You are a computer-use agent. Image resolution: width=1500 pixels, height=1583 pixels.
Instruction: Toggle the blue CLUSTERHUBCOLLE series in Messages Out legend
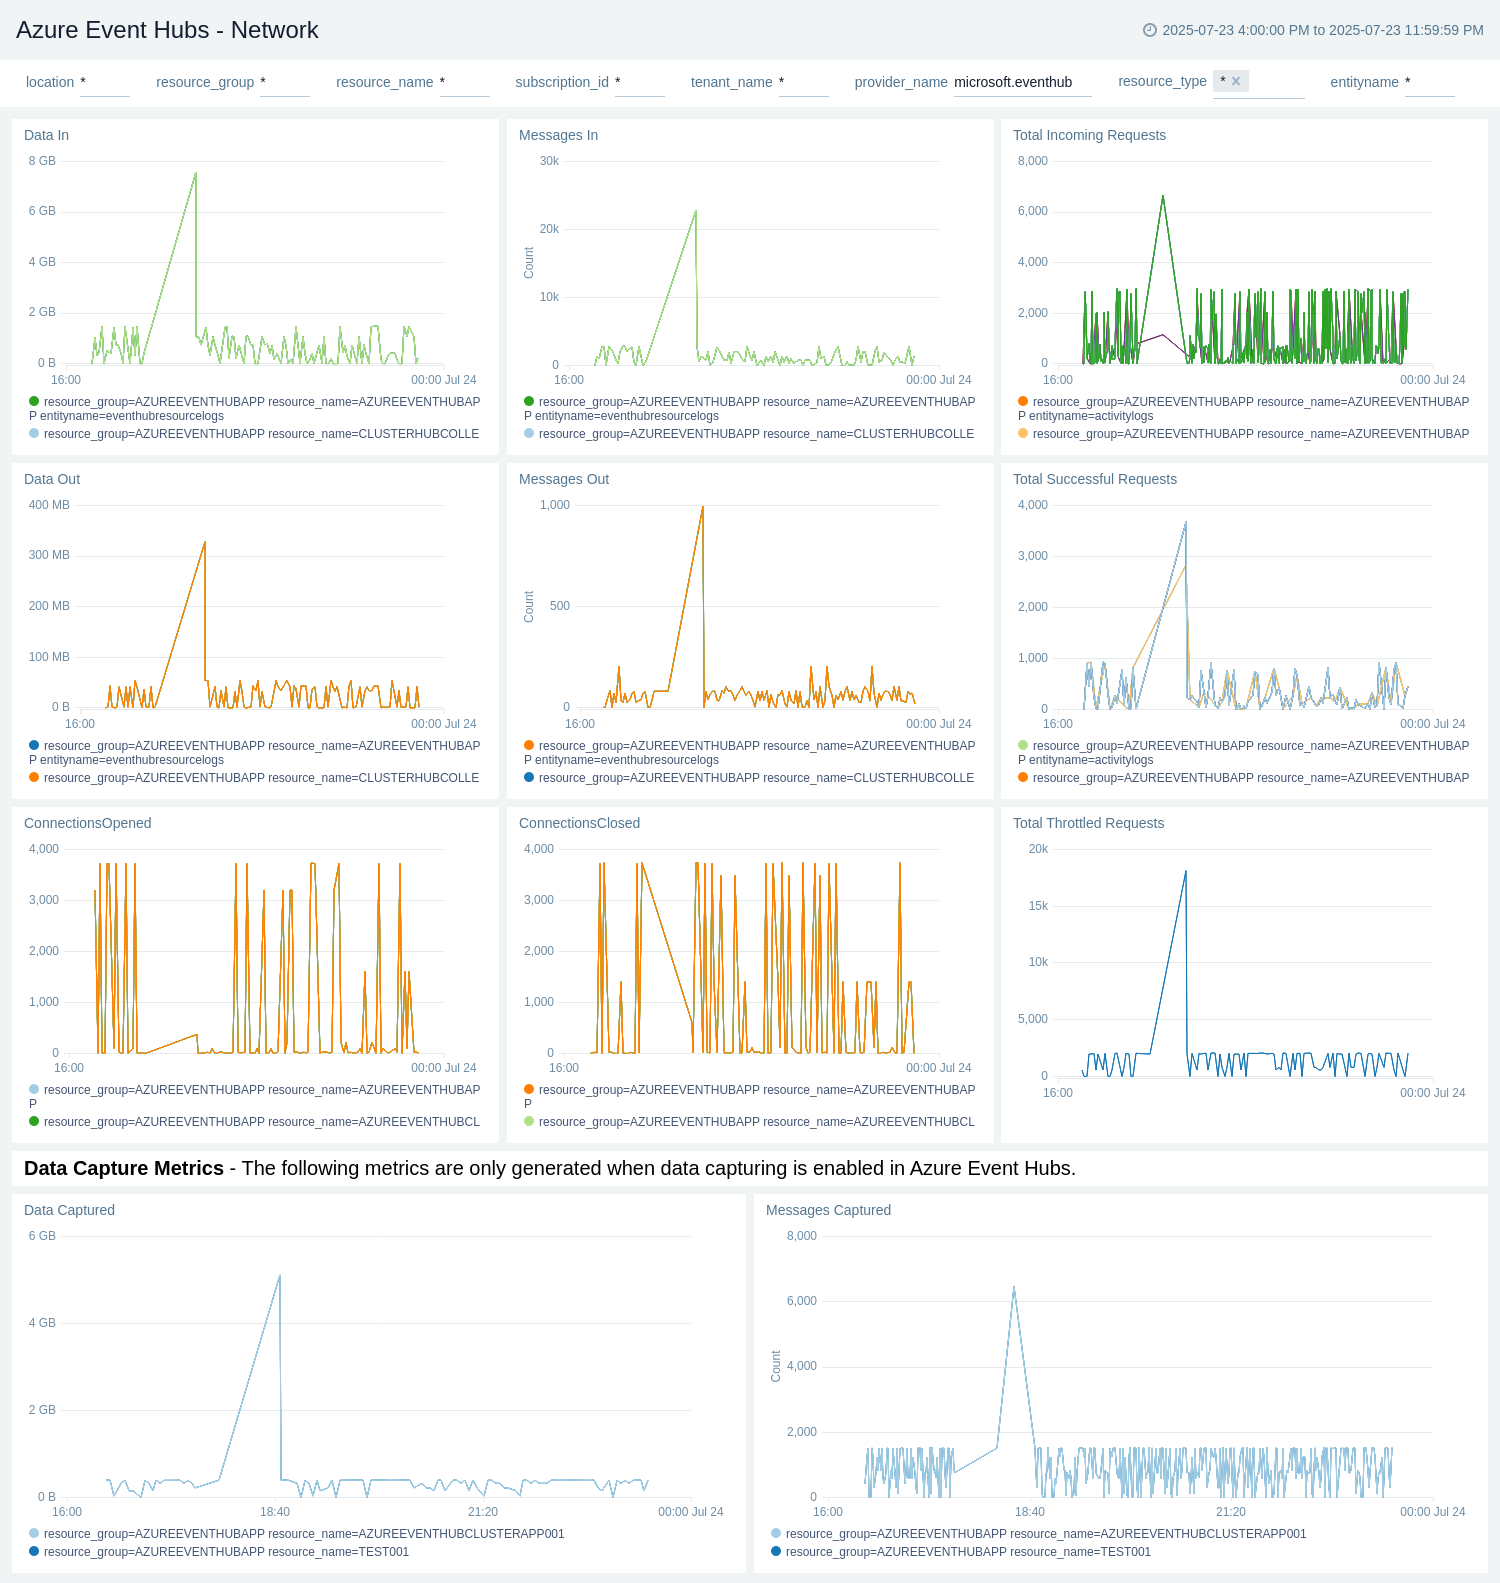750,778
